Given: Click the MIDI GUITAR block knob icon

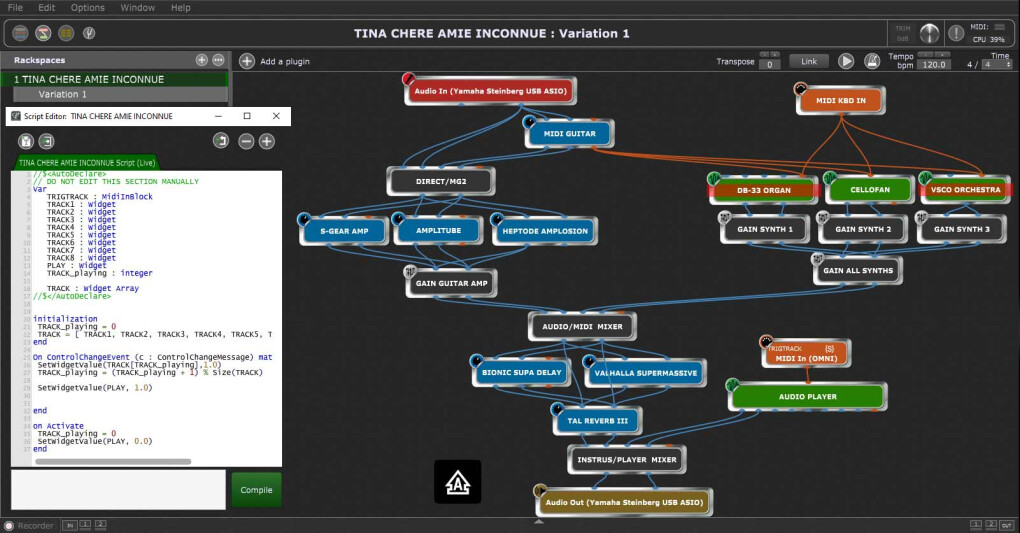Looking at the screenshot, I should pos(529,122).
